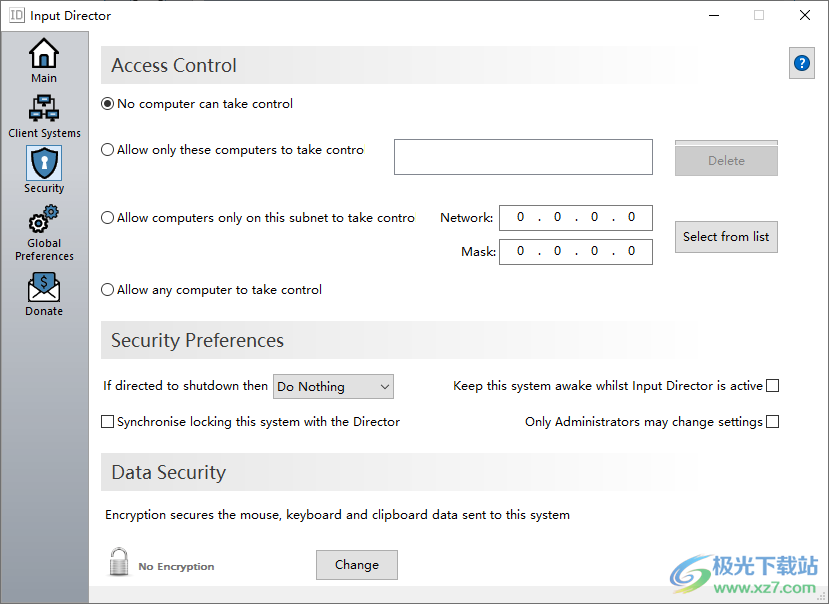The width and height of the screenshot is (829, 604).
Task: Click the padlock No Encryption icon
Action: pyautogui.click(x=118, y=562)
